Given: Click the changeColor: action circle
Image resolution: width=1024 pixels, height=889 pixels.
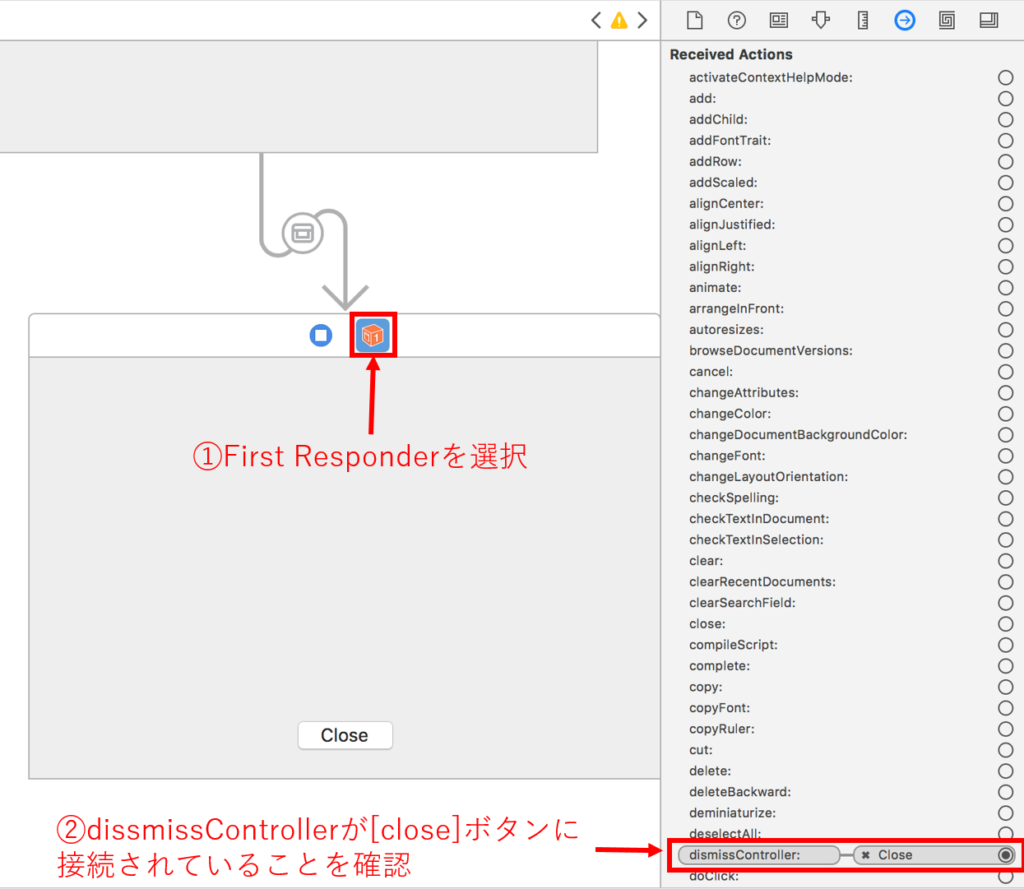Looking at the screenshot, I should (1005, 414).
